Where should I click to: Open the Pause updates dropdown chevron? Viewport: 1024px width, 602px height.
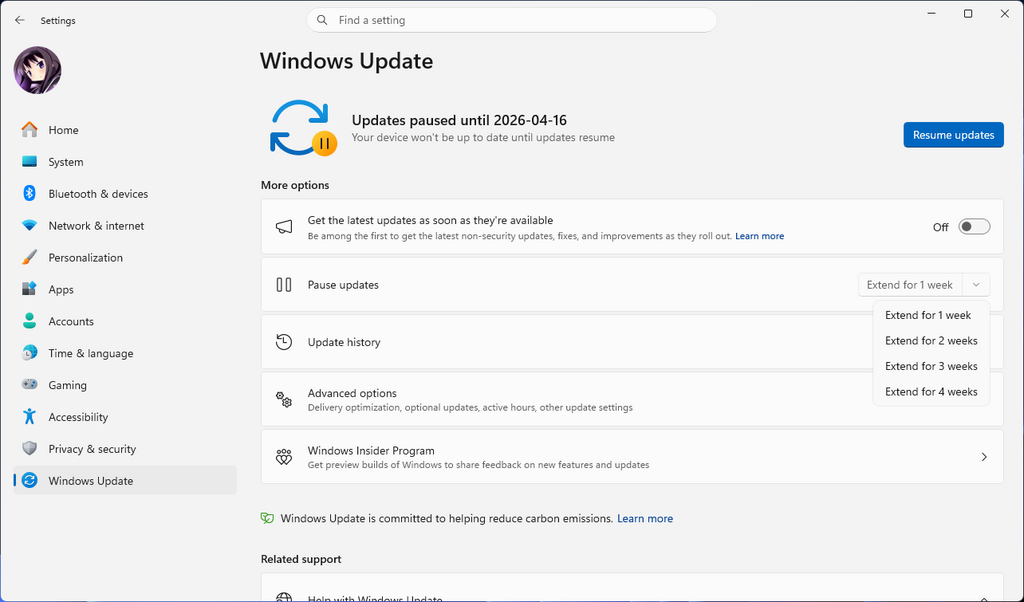(976, 285)
